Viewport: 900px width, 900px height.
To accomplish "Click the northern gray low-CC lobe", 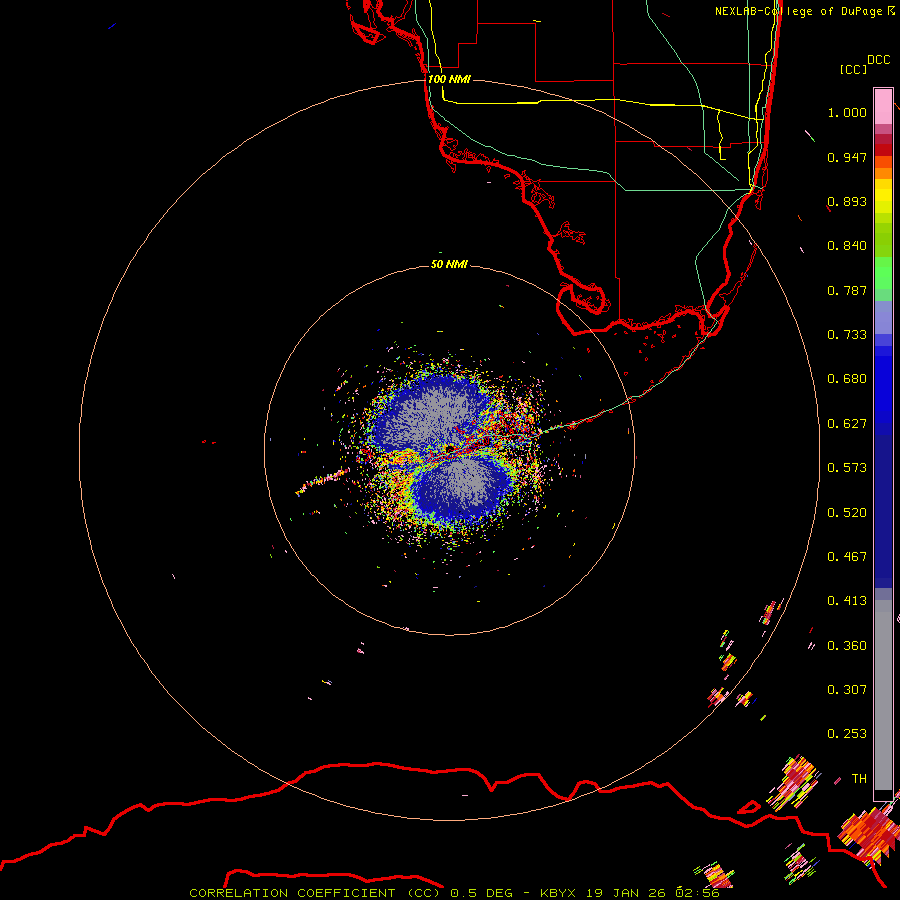I will [x=428, y=412].
